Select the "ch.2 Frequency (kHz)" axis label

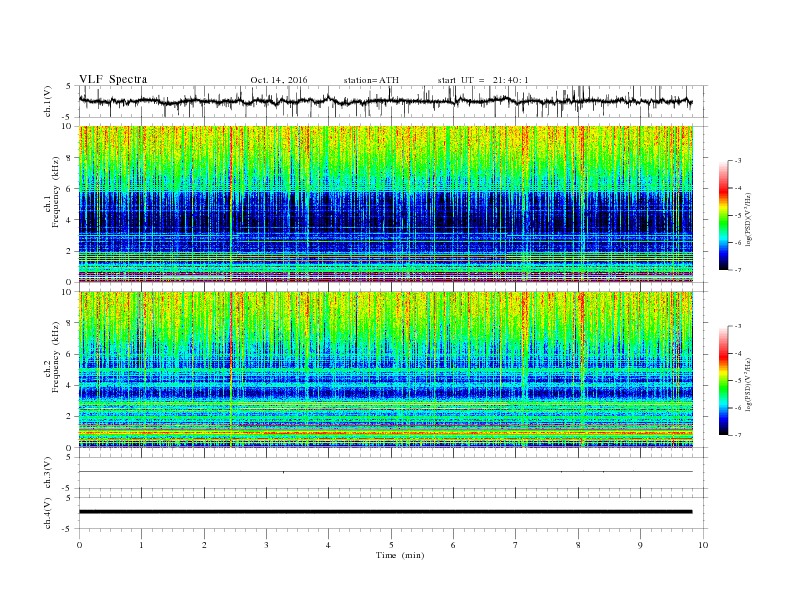[52, 358]
